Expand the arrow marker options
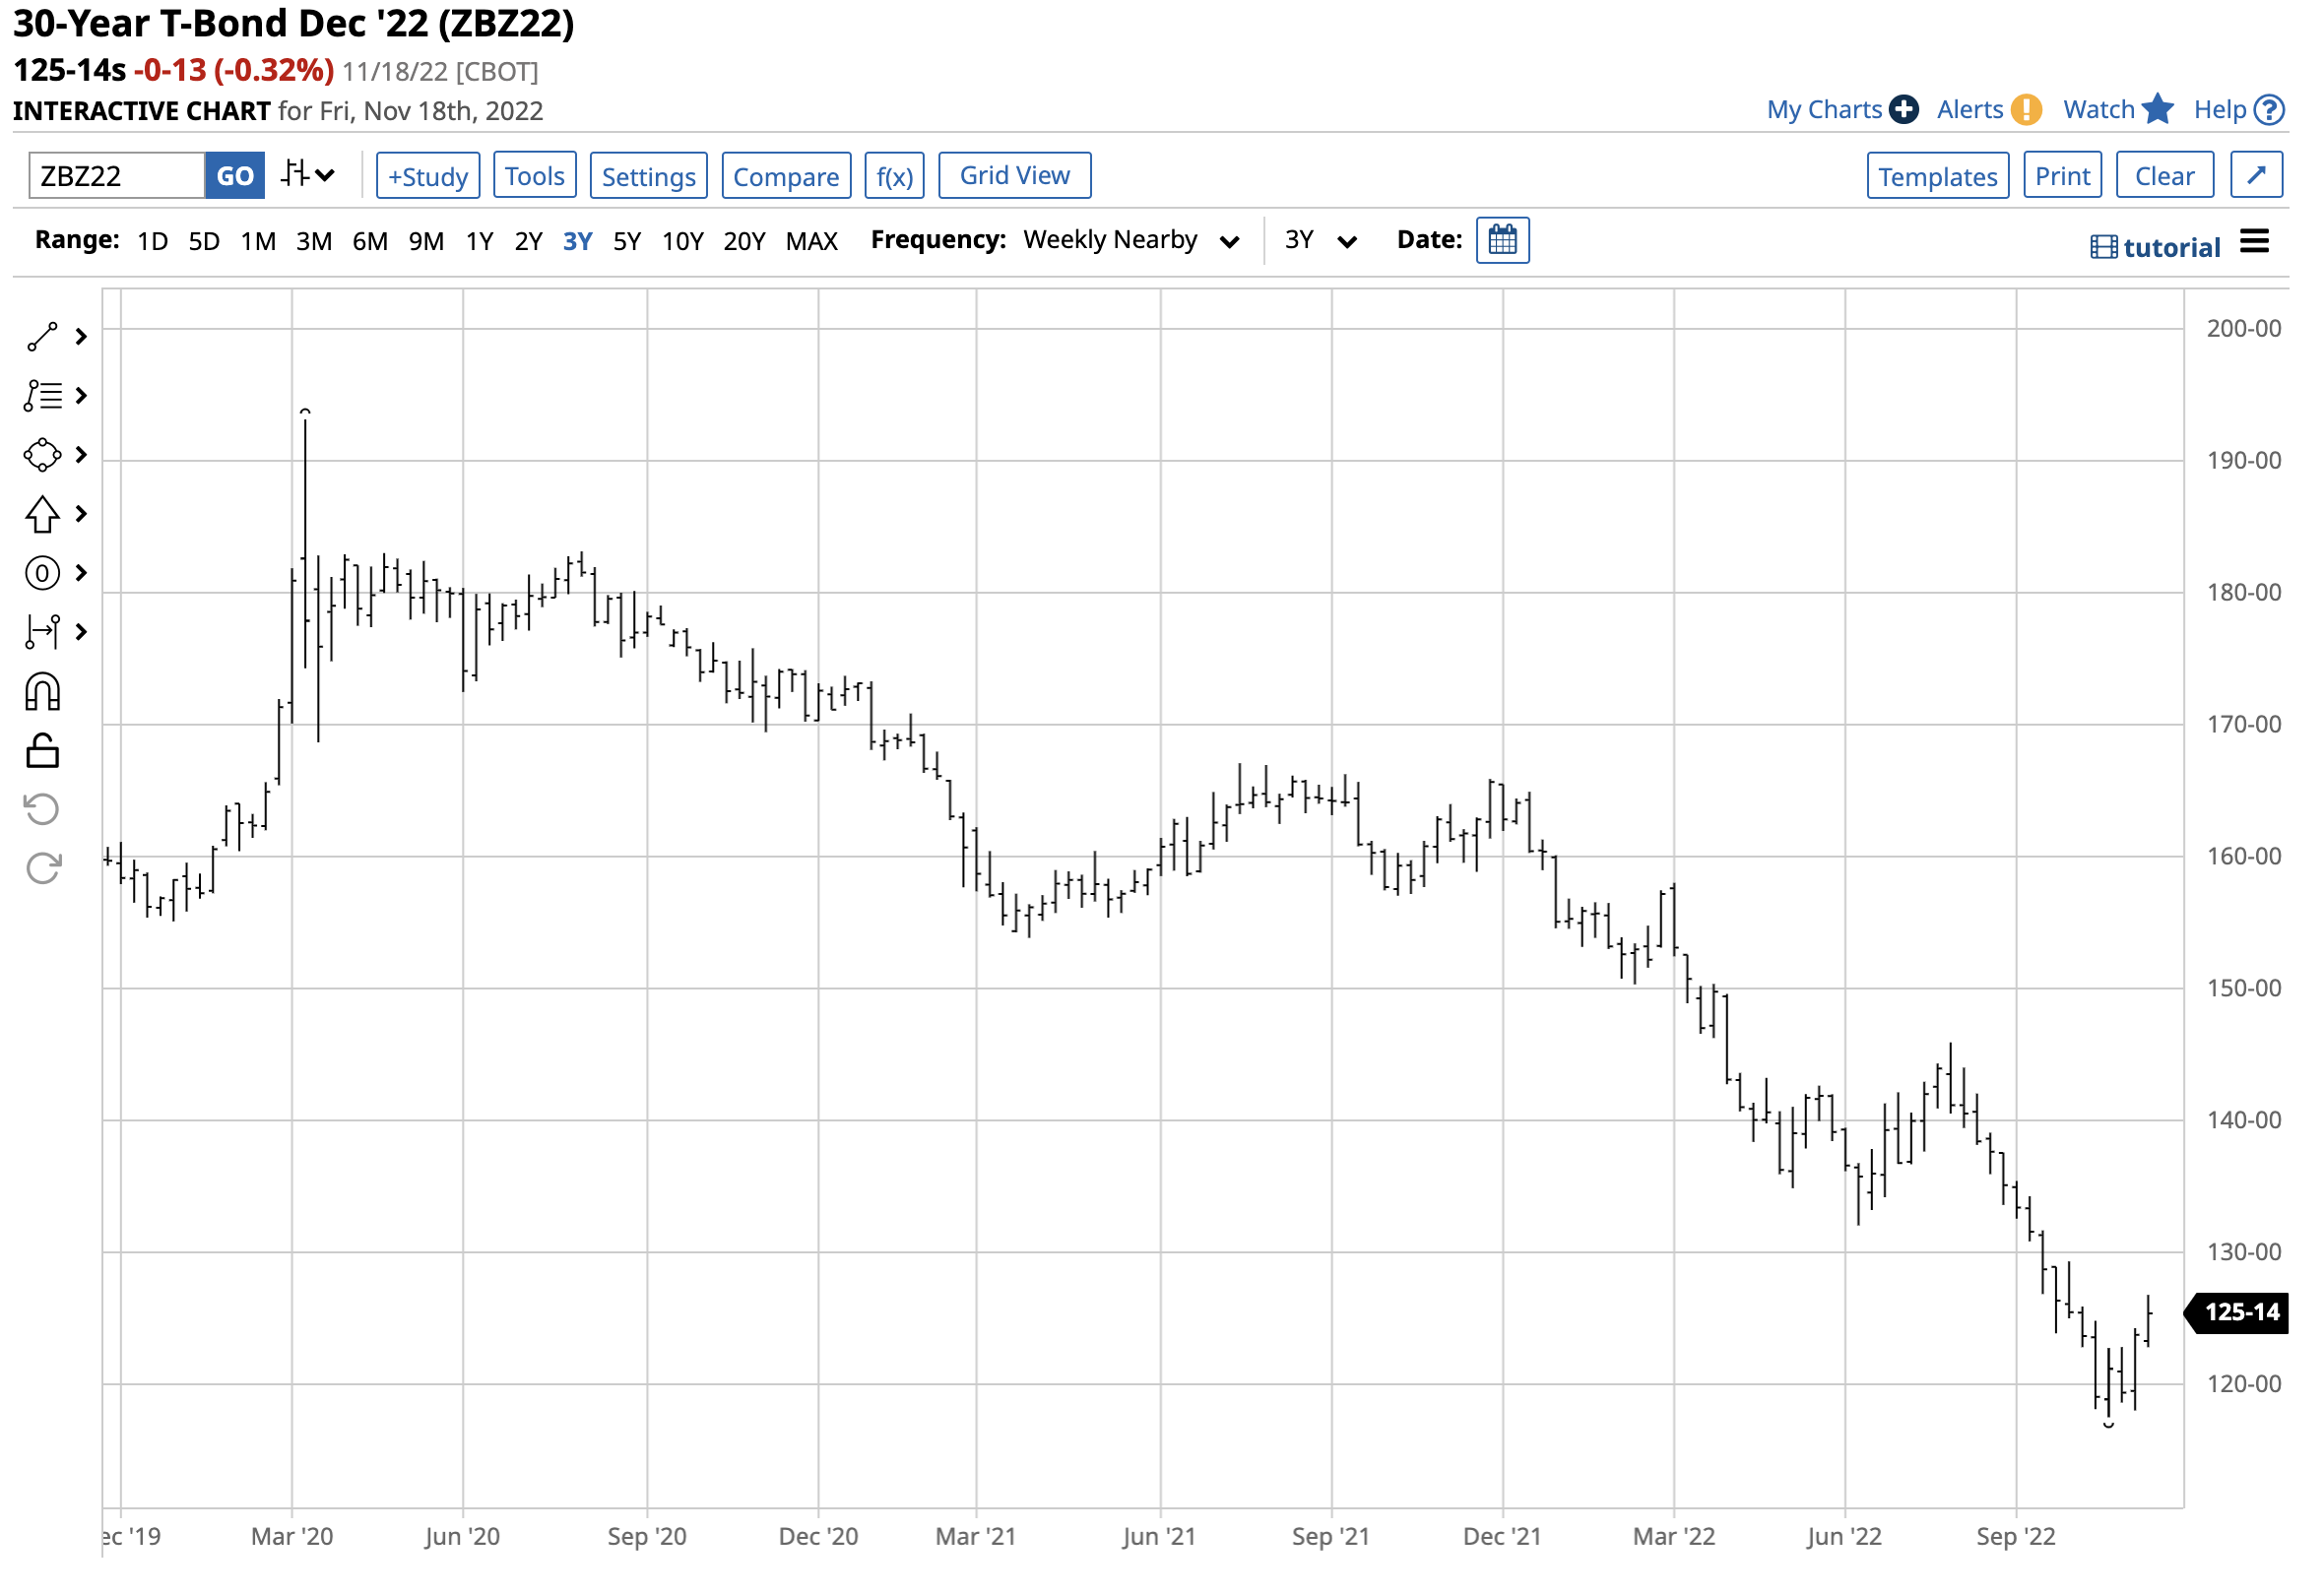This screenshot has height=1595, width=2324. [x=82, y=515]
